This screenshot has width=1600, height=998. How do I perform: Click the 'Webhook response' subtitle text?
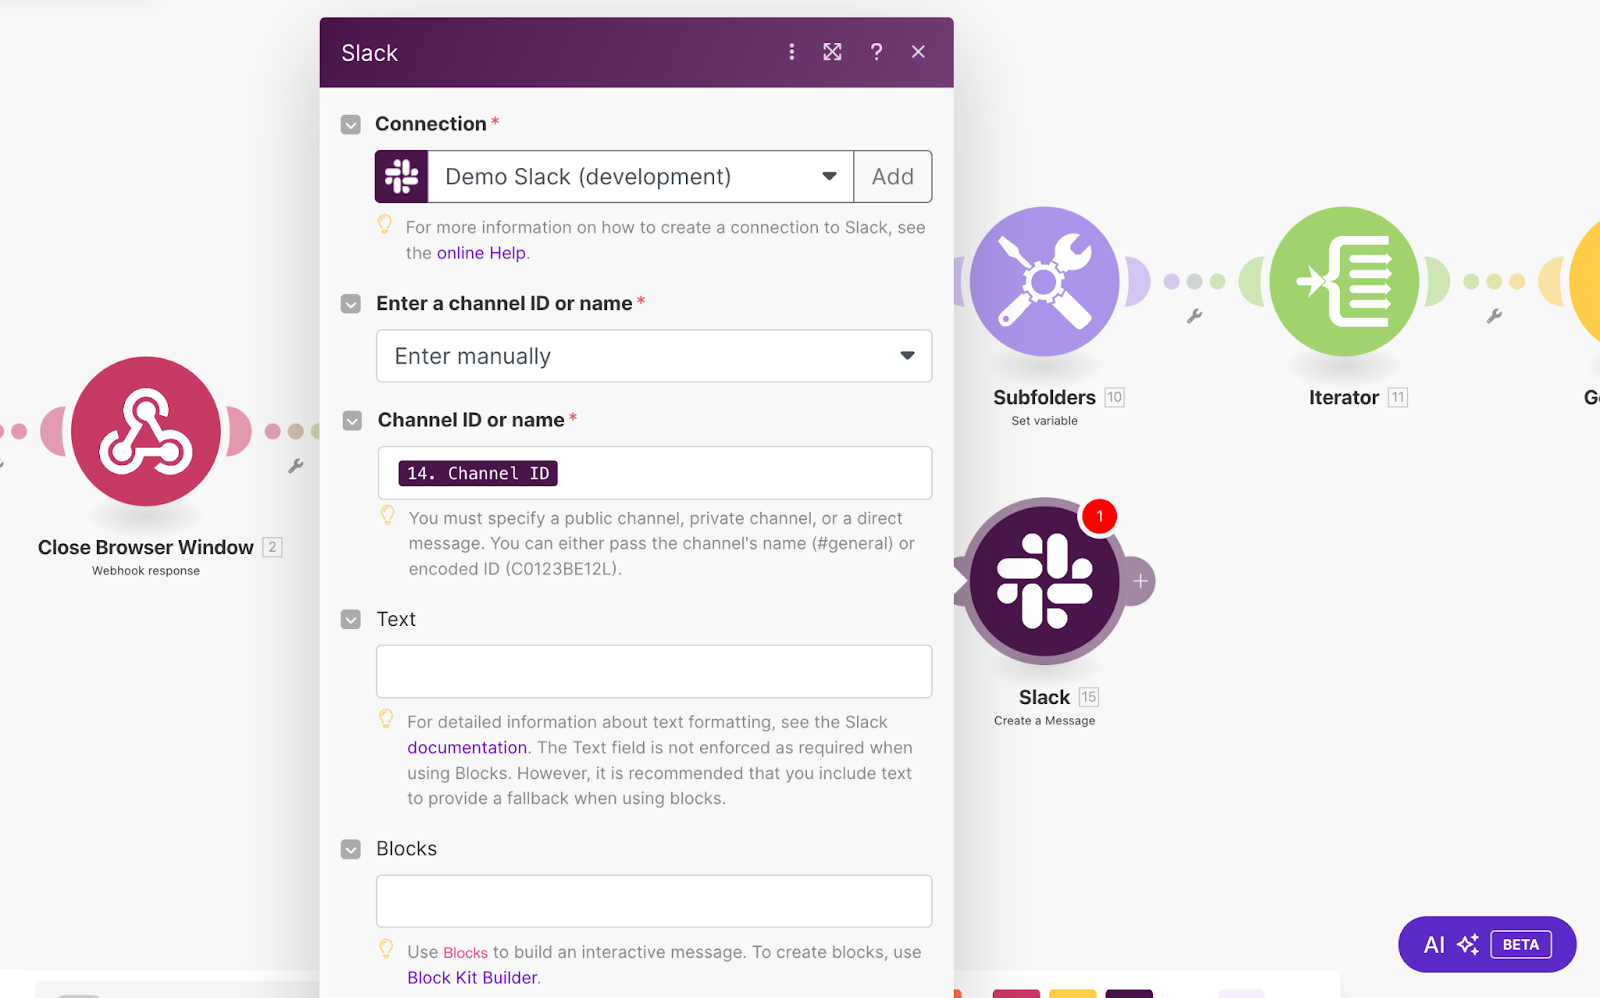click(x=146, y=571)
